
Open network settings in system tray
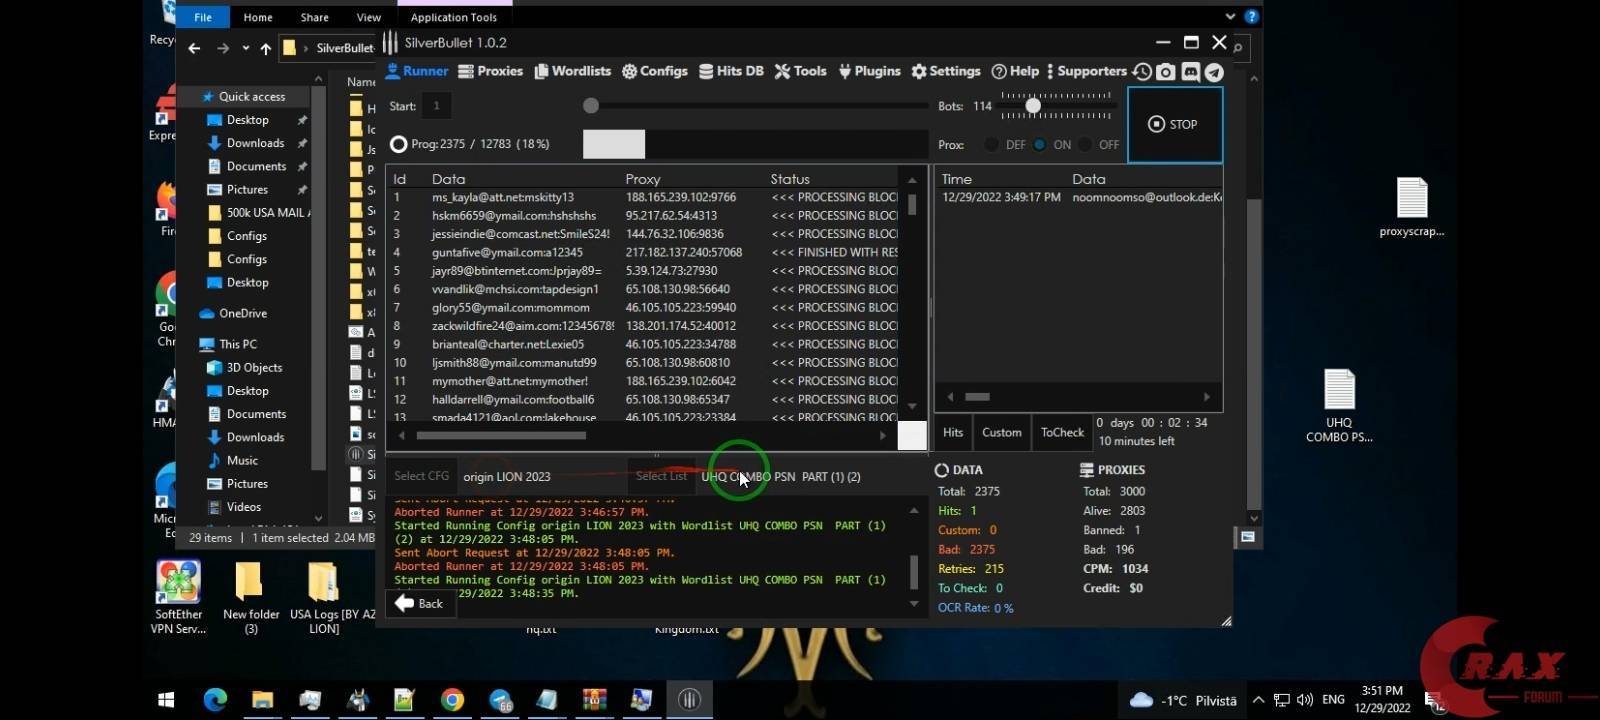(1281, 700)
